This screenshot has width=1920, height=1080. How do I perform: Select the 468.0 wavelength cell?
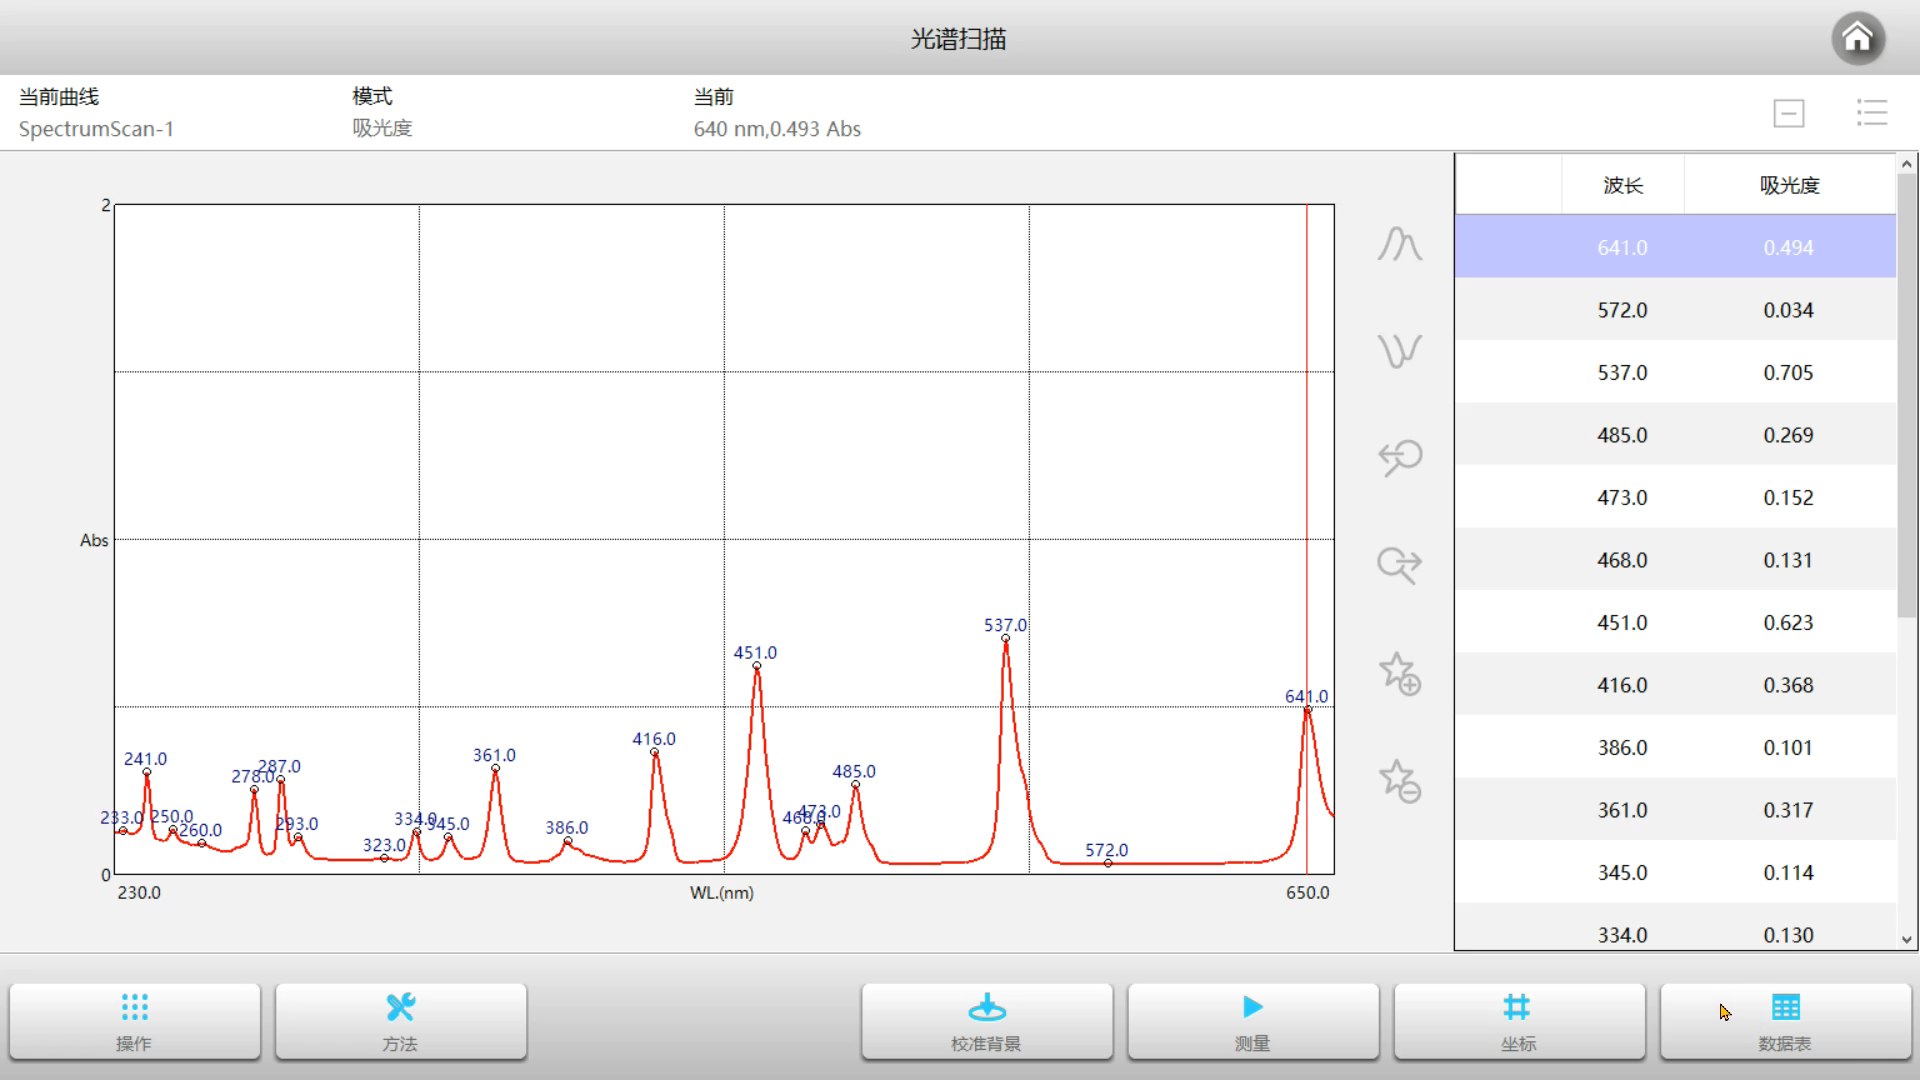click(x=1622, y=560)
